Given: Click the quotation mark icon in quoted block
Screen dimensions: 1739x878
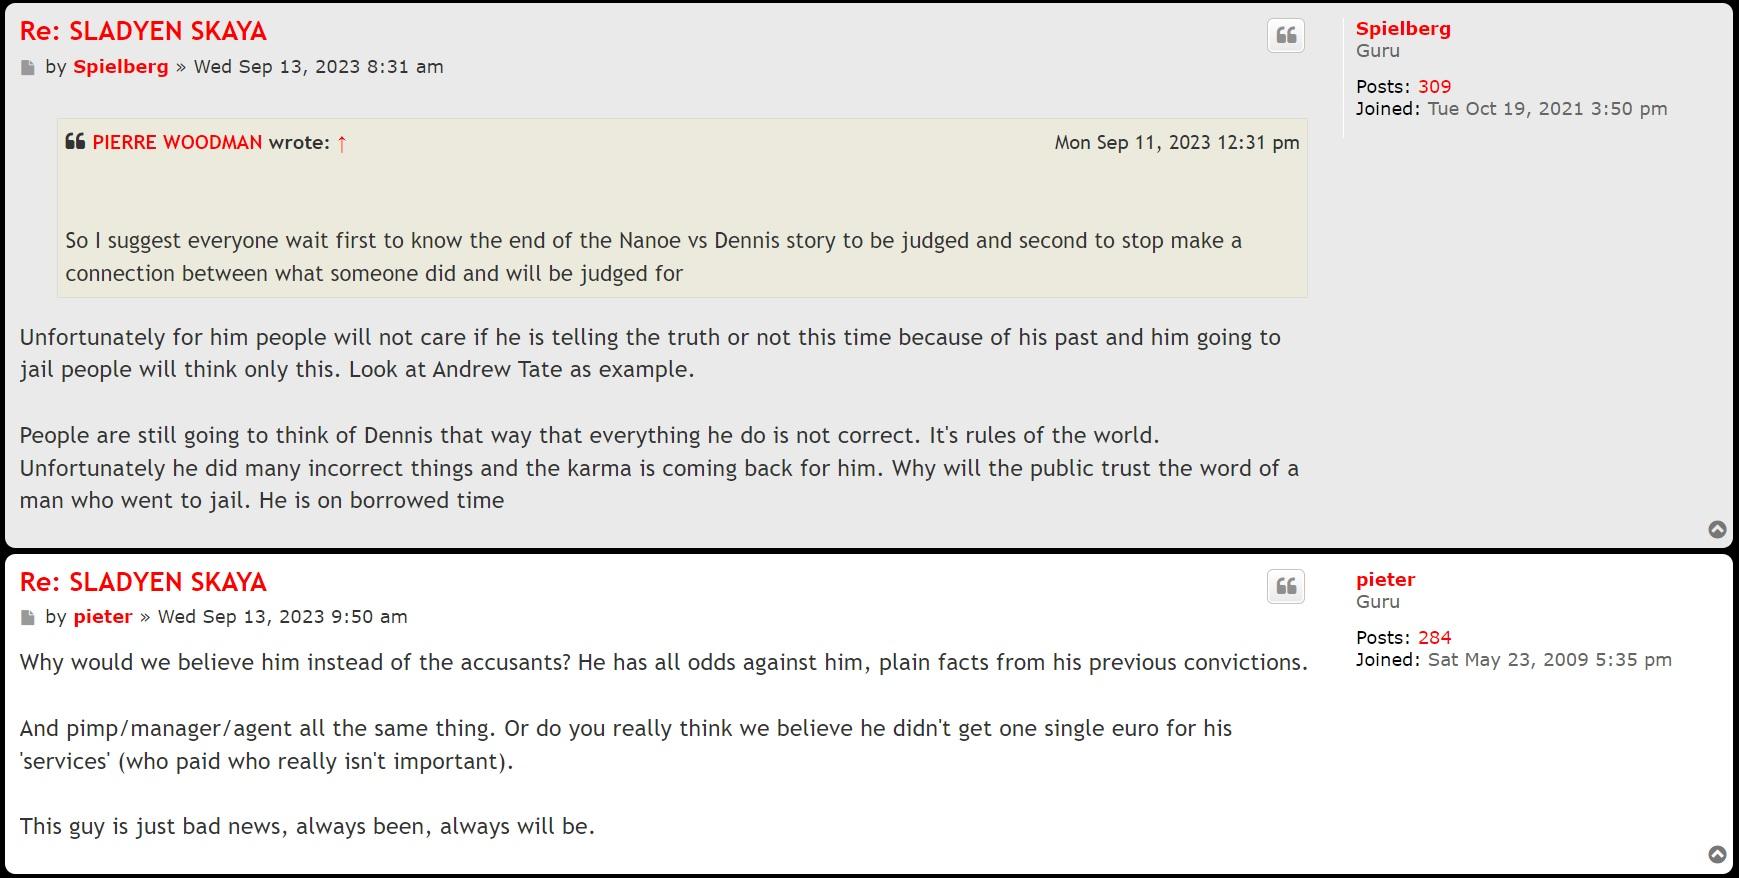Looking at the screenshot, I should pos(75,142).
